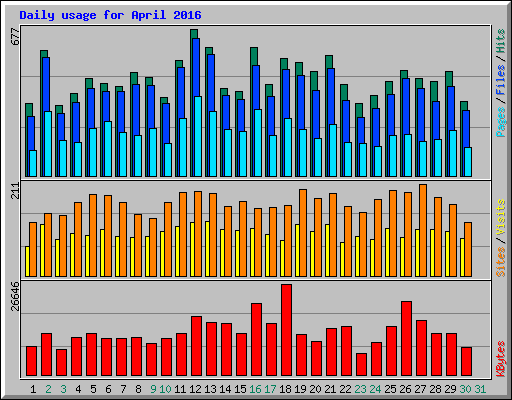Click day 27 on the x-axis
The height and width of the screenshot is (400, 512).
click(x=420, y=389)
